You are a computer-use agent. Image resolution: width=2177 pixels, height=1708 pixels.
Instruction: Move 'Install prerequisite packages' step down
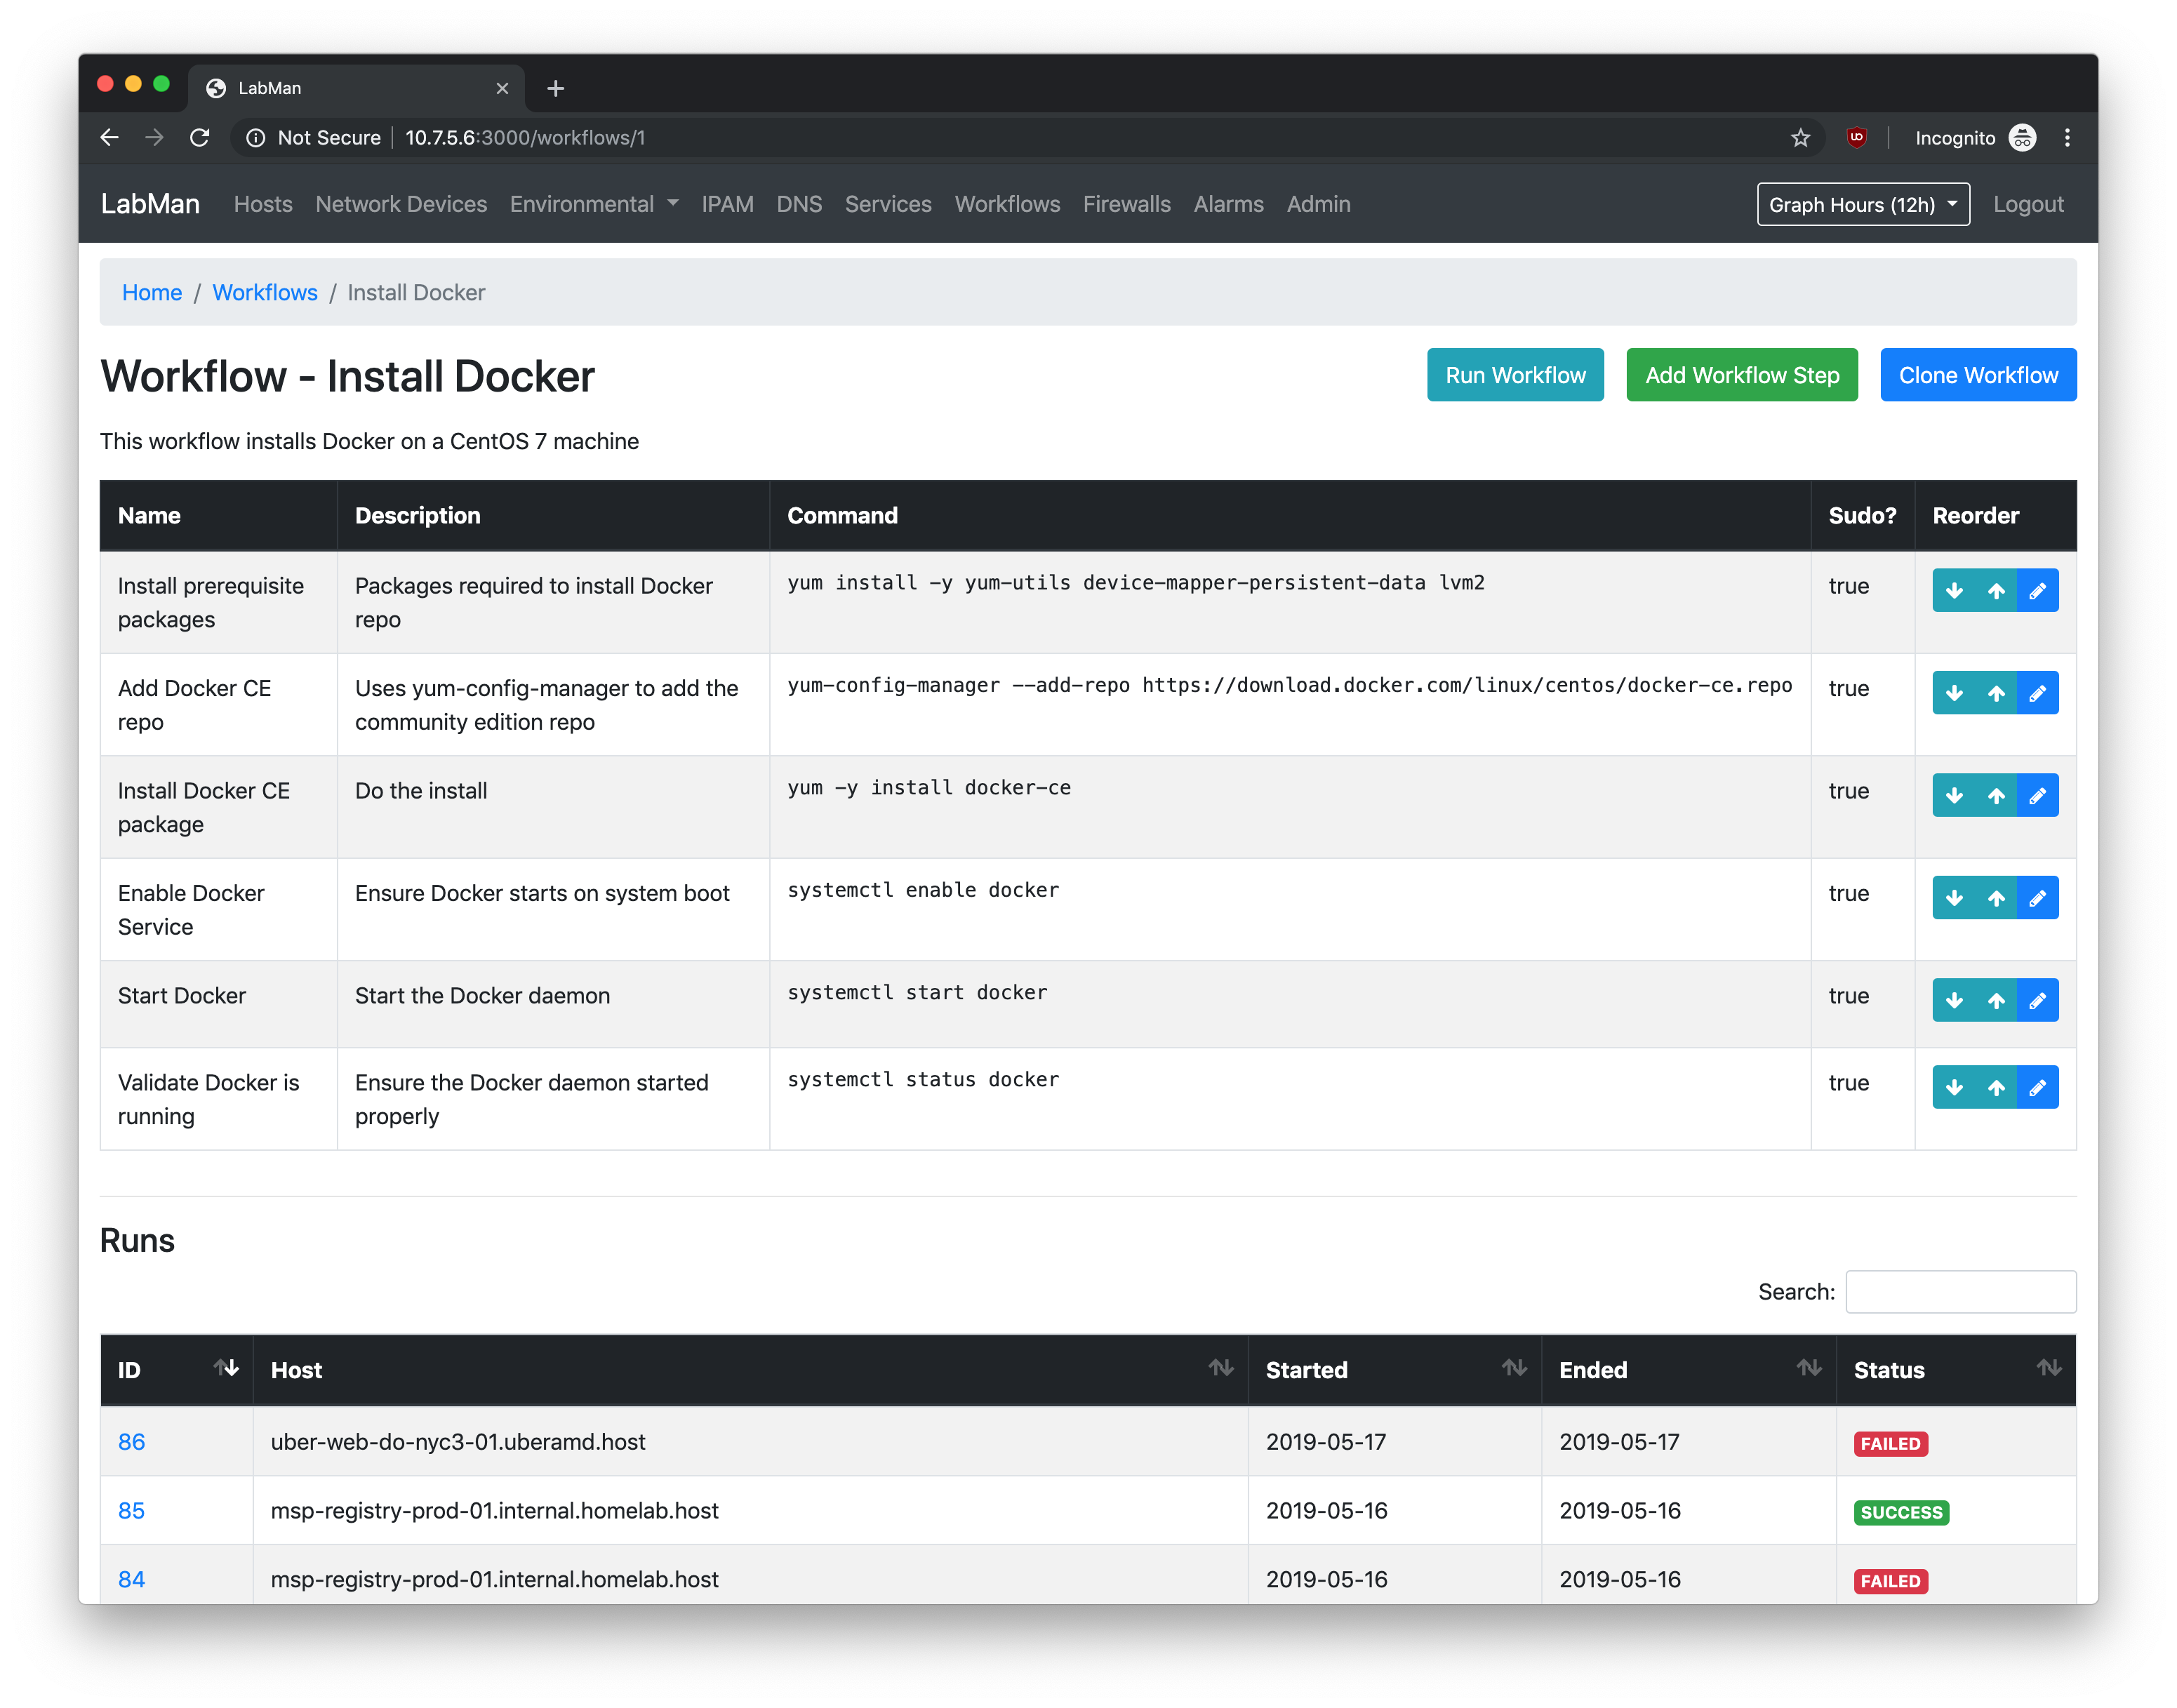click(x=1953, y=591)
